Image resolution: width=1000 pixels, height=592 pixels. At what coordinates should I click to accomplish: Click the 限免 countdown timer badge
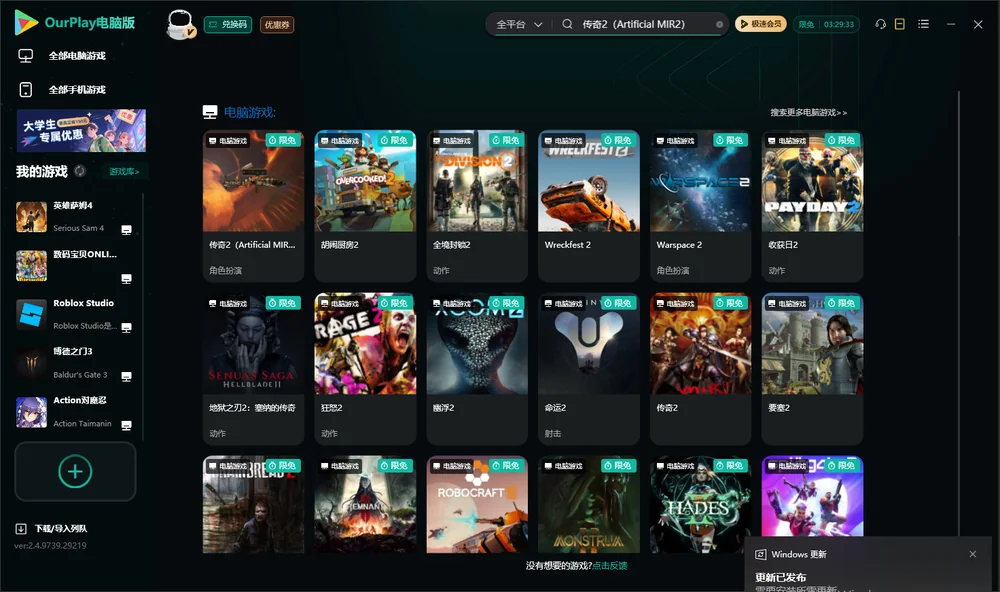826,24
